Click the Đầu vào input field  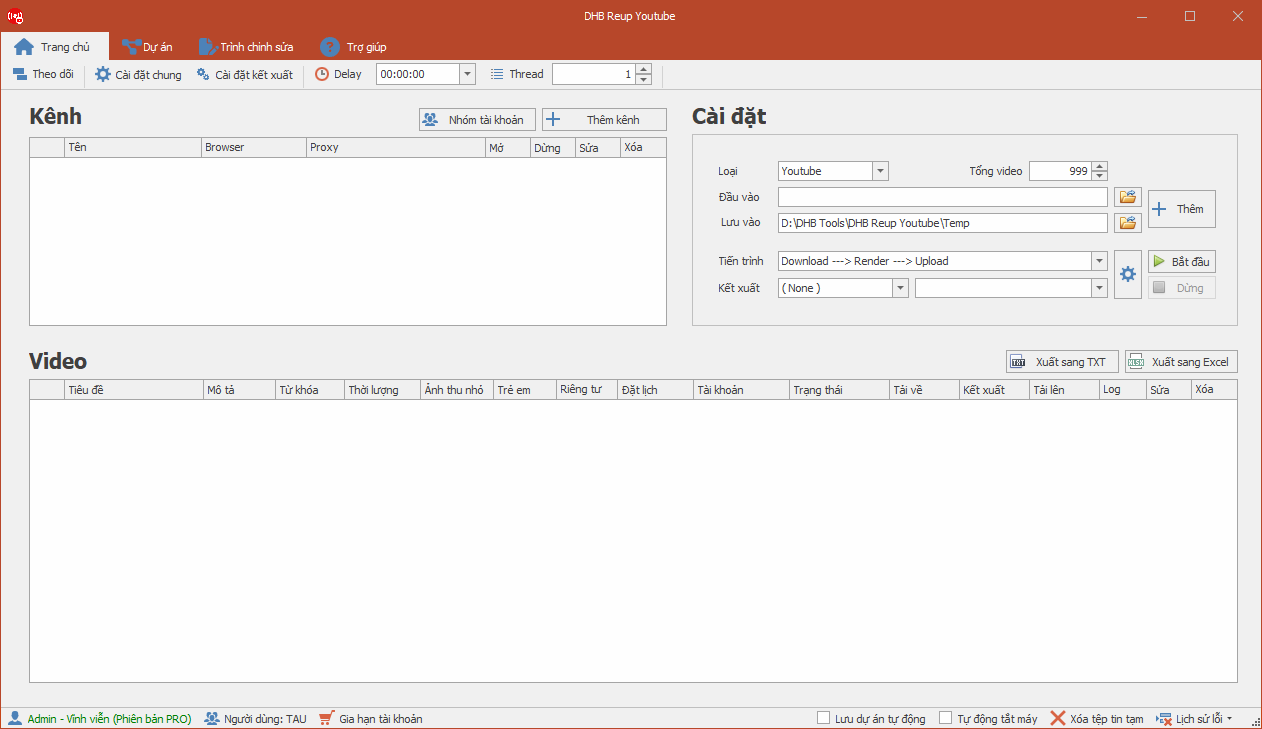pos(943,197)
